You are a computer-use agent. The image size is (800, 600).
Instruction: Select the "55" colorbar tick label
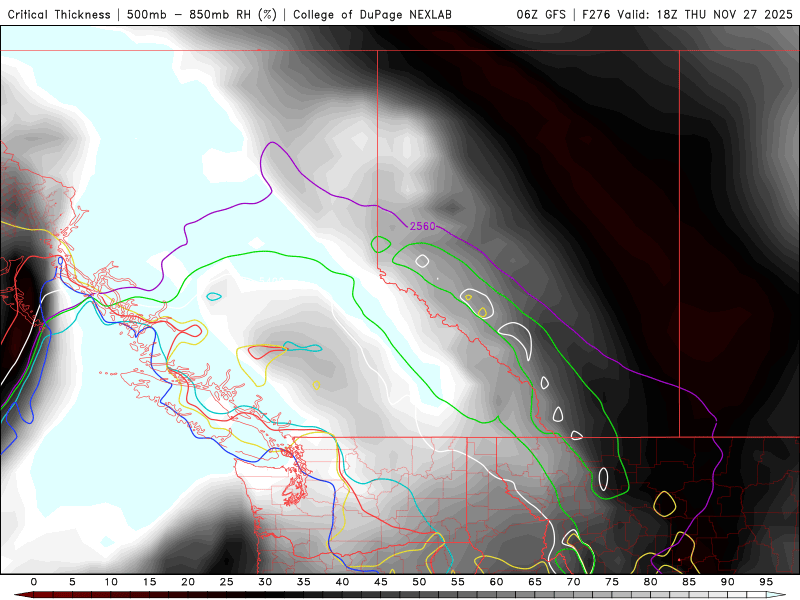tap(458, 582)
